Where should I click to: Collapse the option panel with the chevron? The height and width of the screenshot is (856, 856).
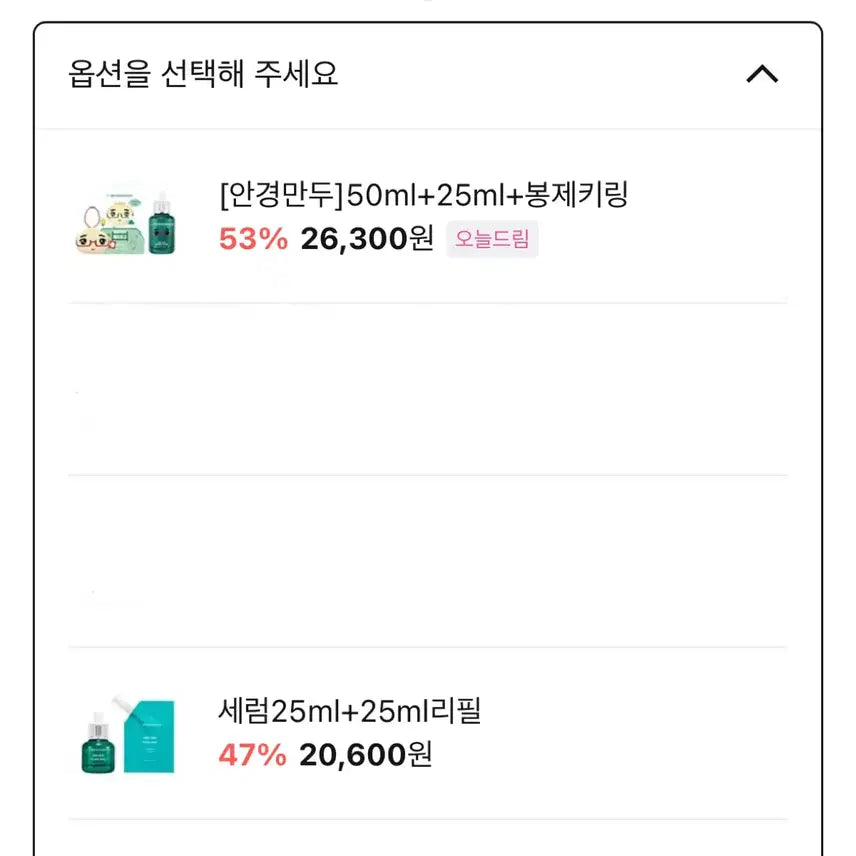coord(764,74)
